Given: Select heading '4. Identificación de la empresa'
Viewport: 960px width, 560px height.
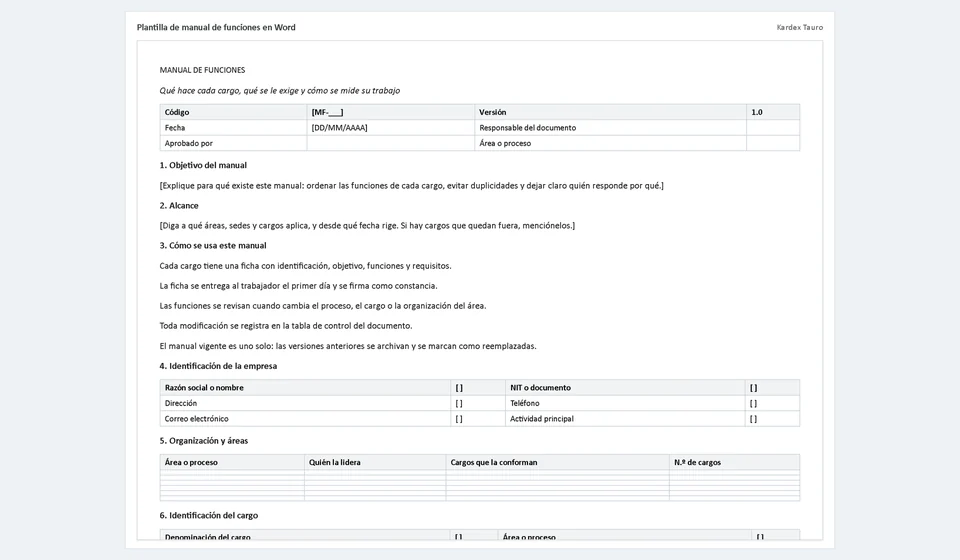Looking at the screenshot, I should (x=218, y=366).
